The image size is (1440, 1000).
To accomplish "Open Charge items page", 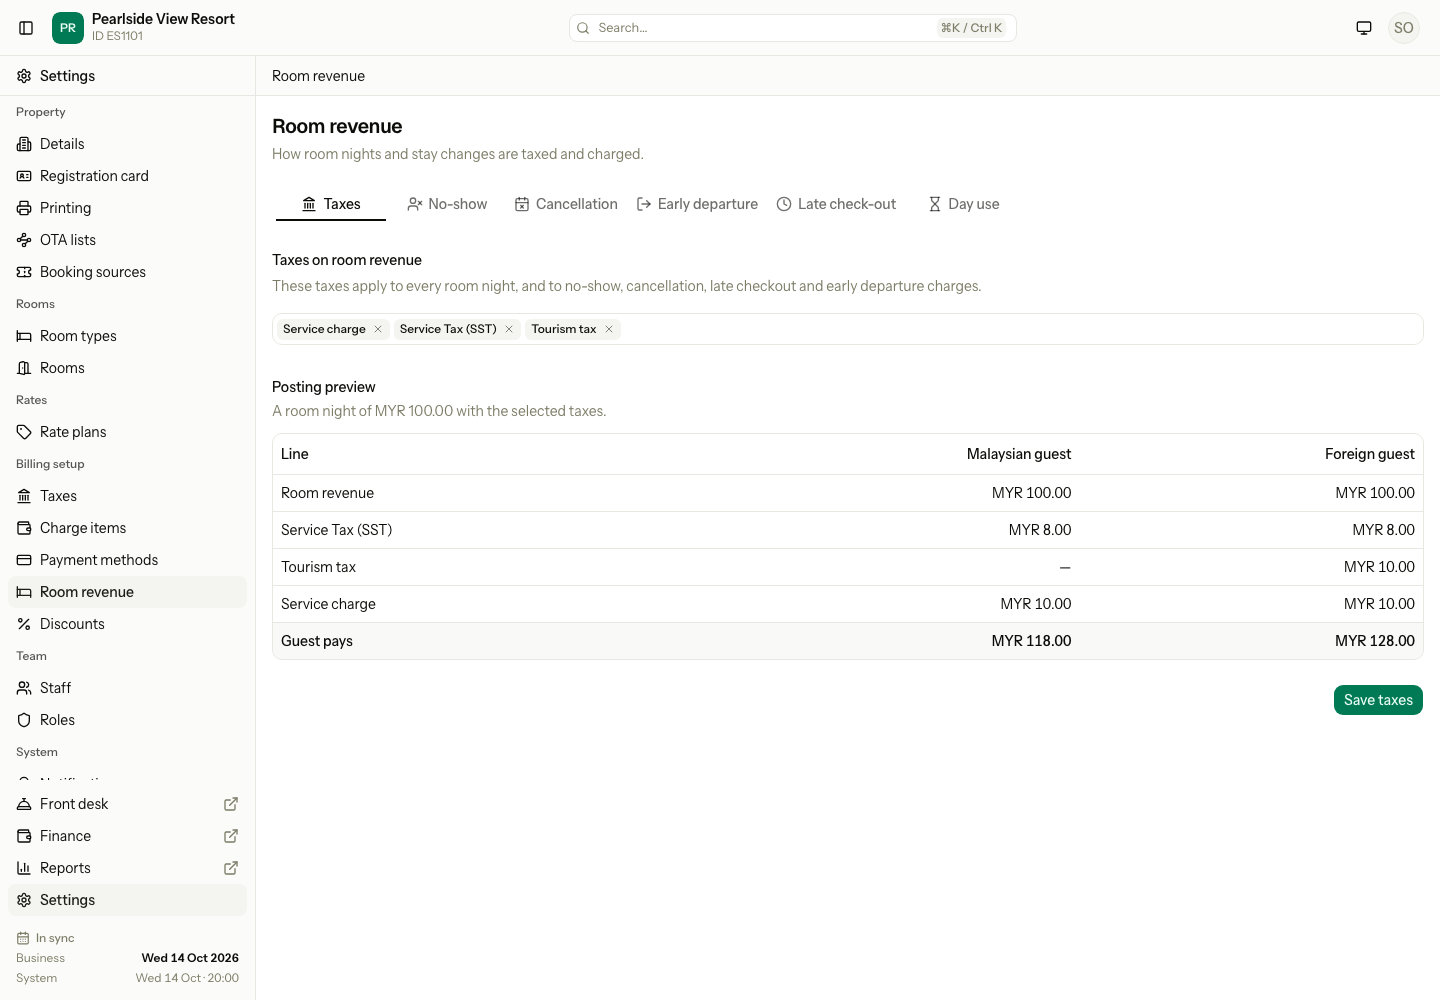I will click(128, 528).
